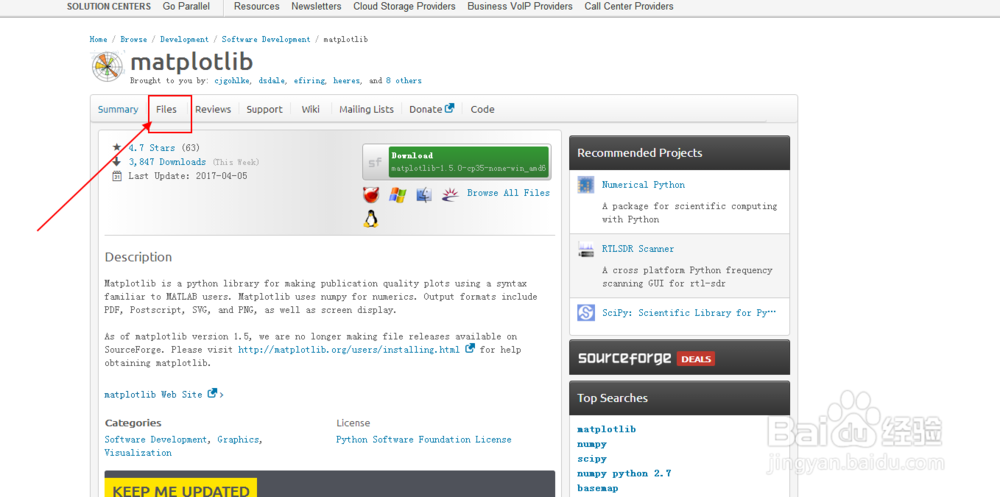This screenshot has width=1000, height=497.
Task: Click external link icon next to Donate
Action: point(449,108)
